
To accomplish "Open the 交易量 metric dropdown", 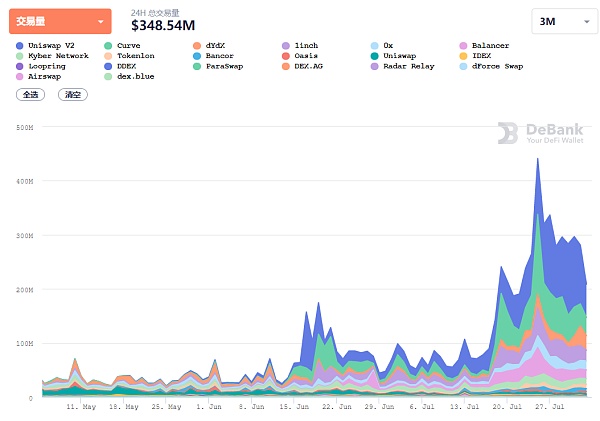I will click(62, 20).
